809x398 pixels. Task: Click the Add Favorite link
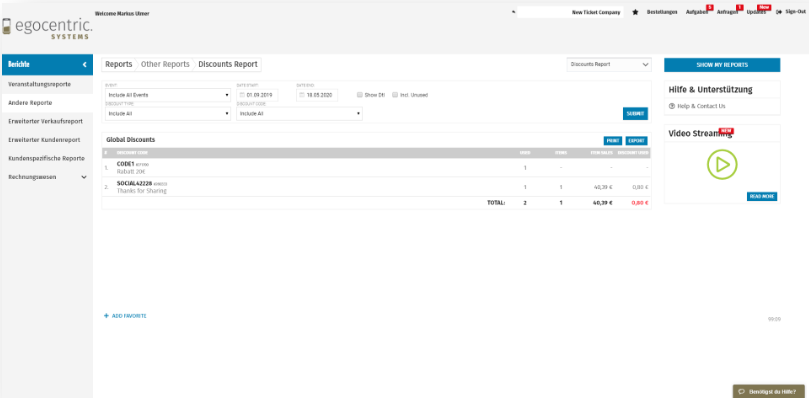[x=129, y=316]
